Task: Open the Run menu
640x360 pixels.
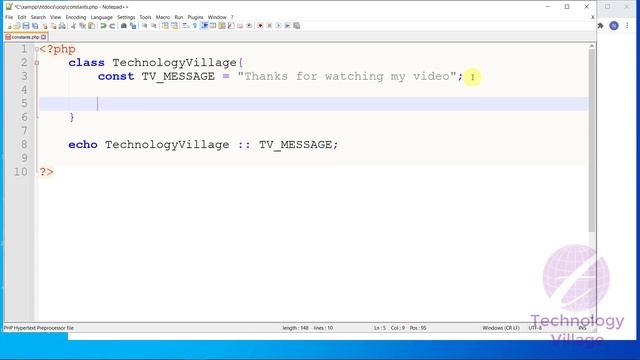Action: click(x=179, y=17)
